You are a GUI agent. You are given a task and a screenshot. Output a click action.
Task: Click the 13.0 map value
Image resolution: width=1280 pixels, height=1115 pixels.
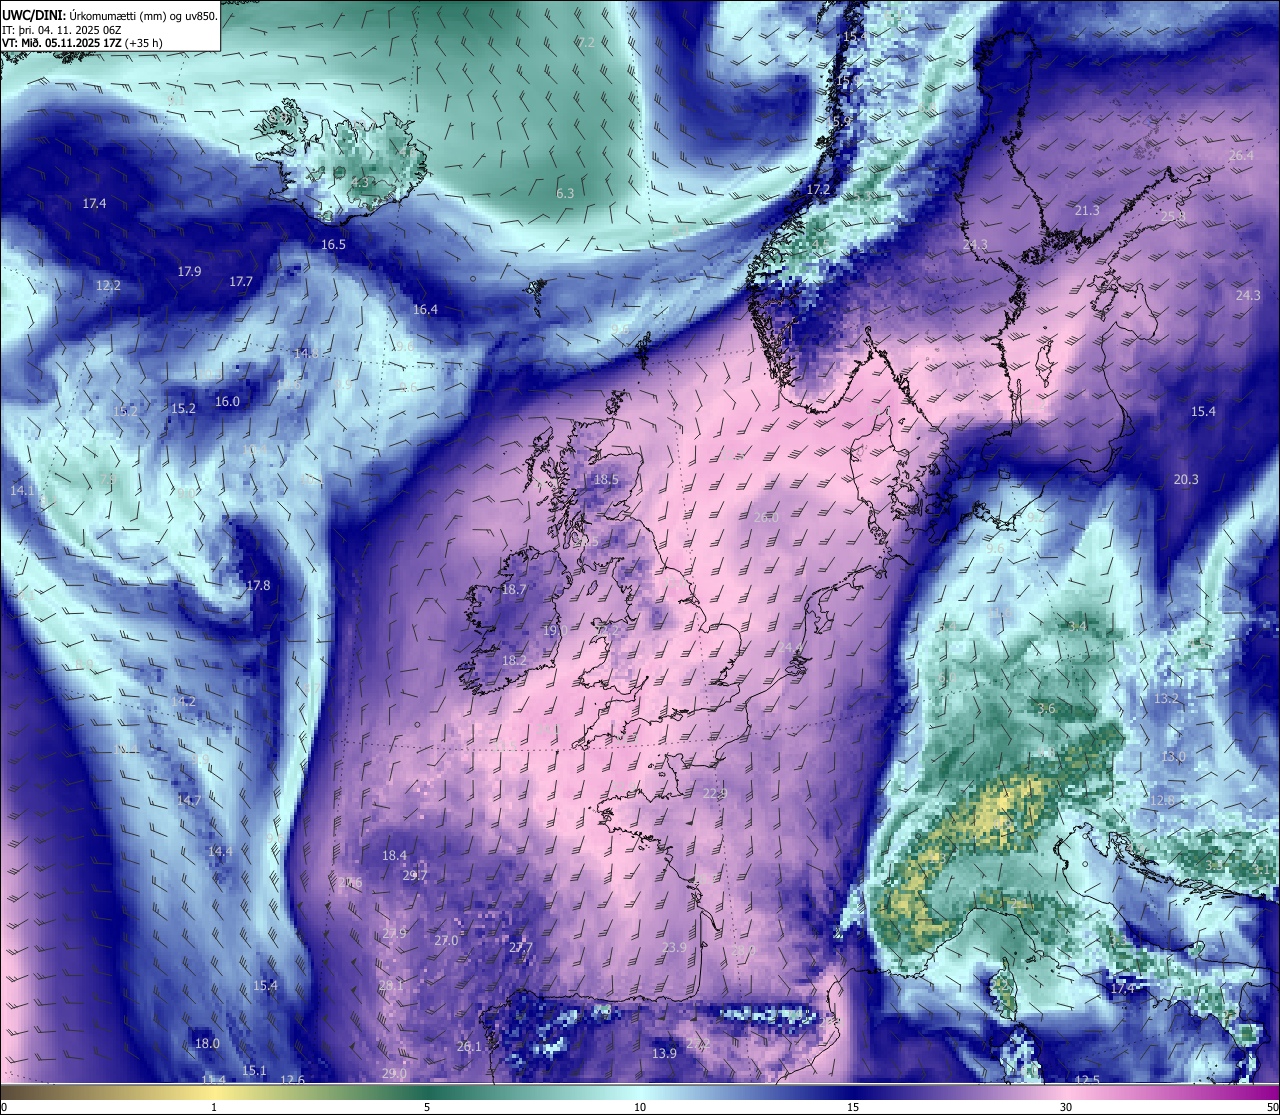[1173, 756]
